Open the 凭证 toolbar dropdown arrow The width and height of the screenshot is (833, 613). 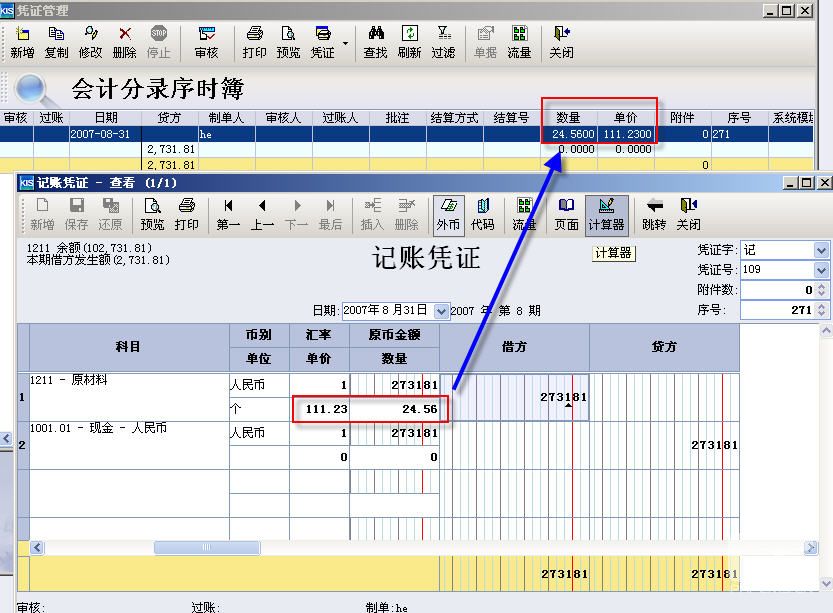click(346, 43)
